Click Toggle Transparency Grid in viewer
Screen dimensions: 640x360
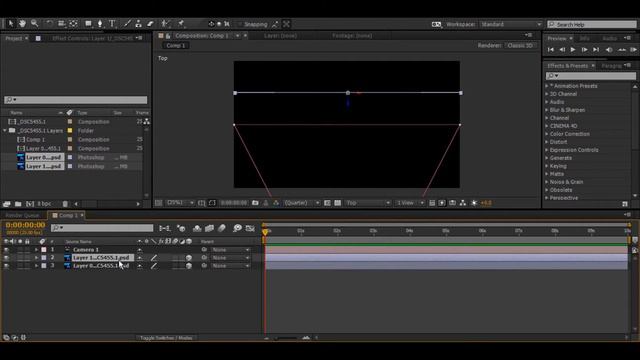338,203
